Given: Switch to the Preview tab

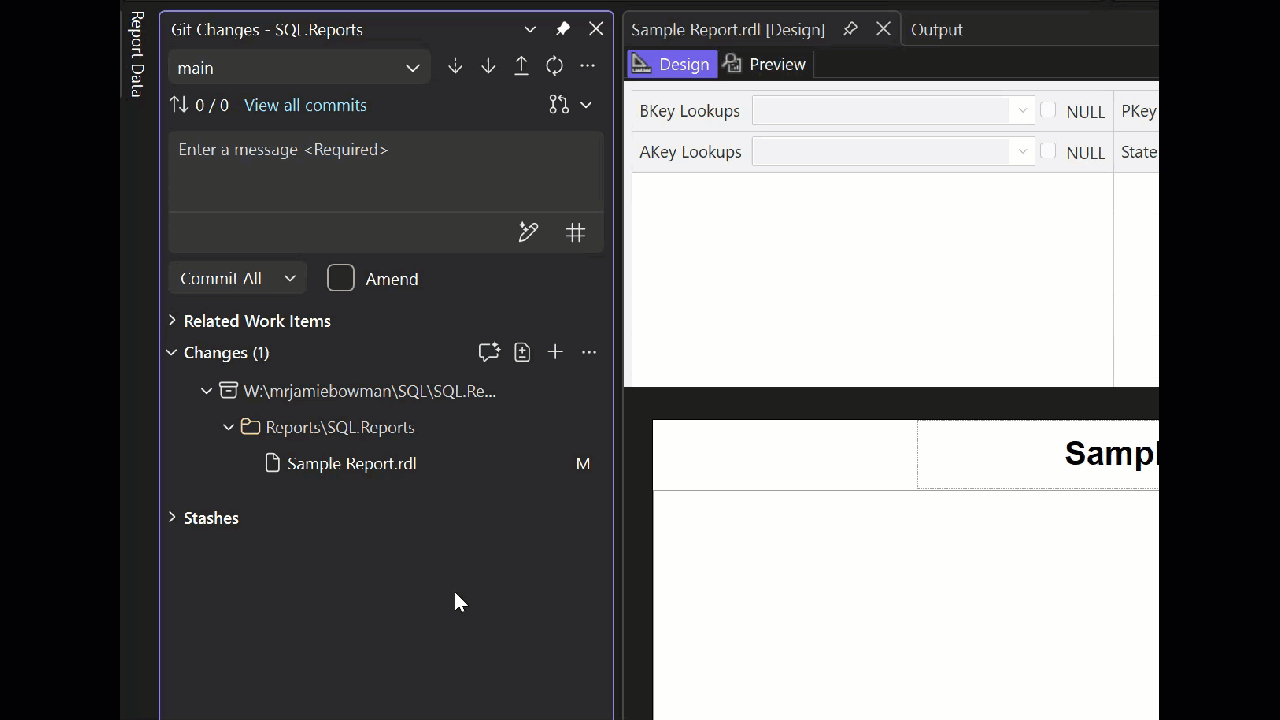Looking at the screenshot, I should pos(765,64).
